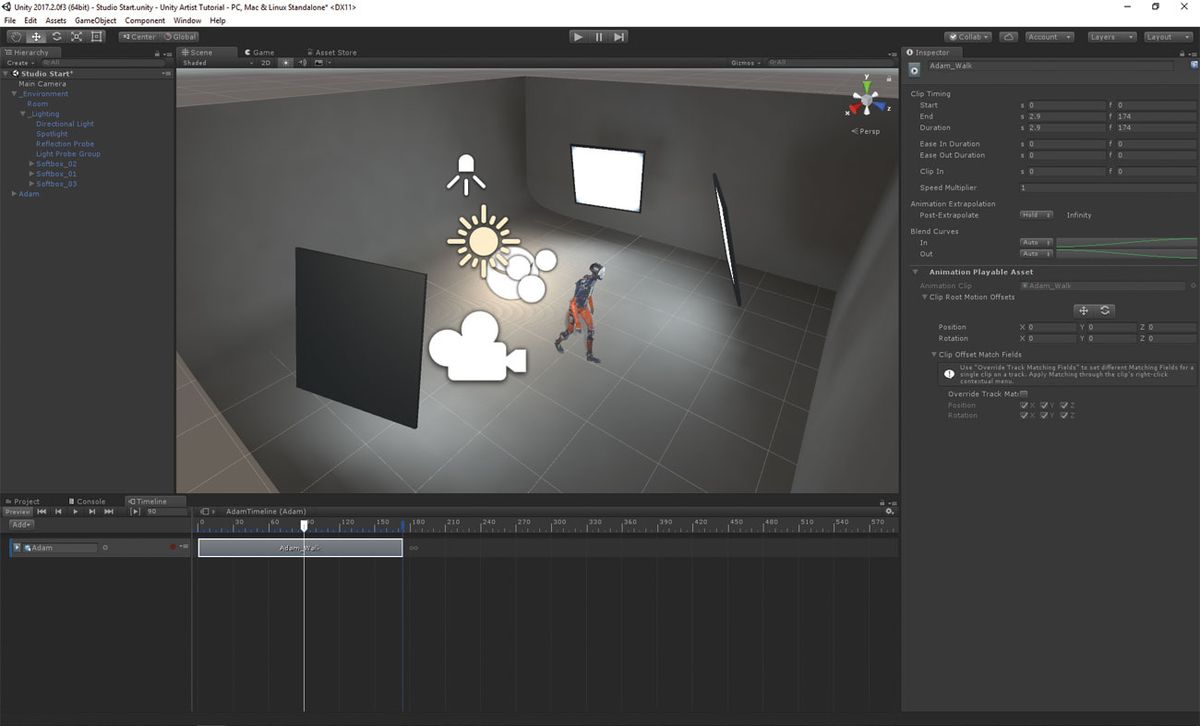
Task: Click the Preview button in the Timeline
Action: 17,511
